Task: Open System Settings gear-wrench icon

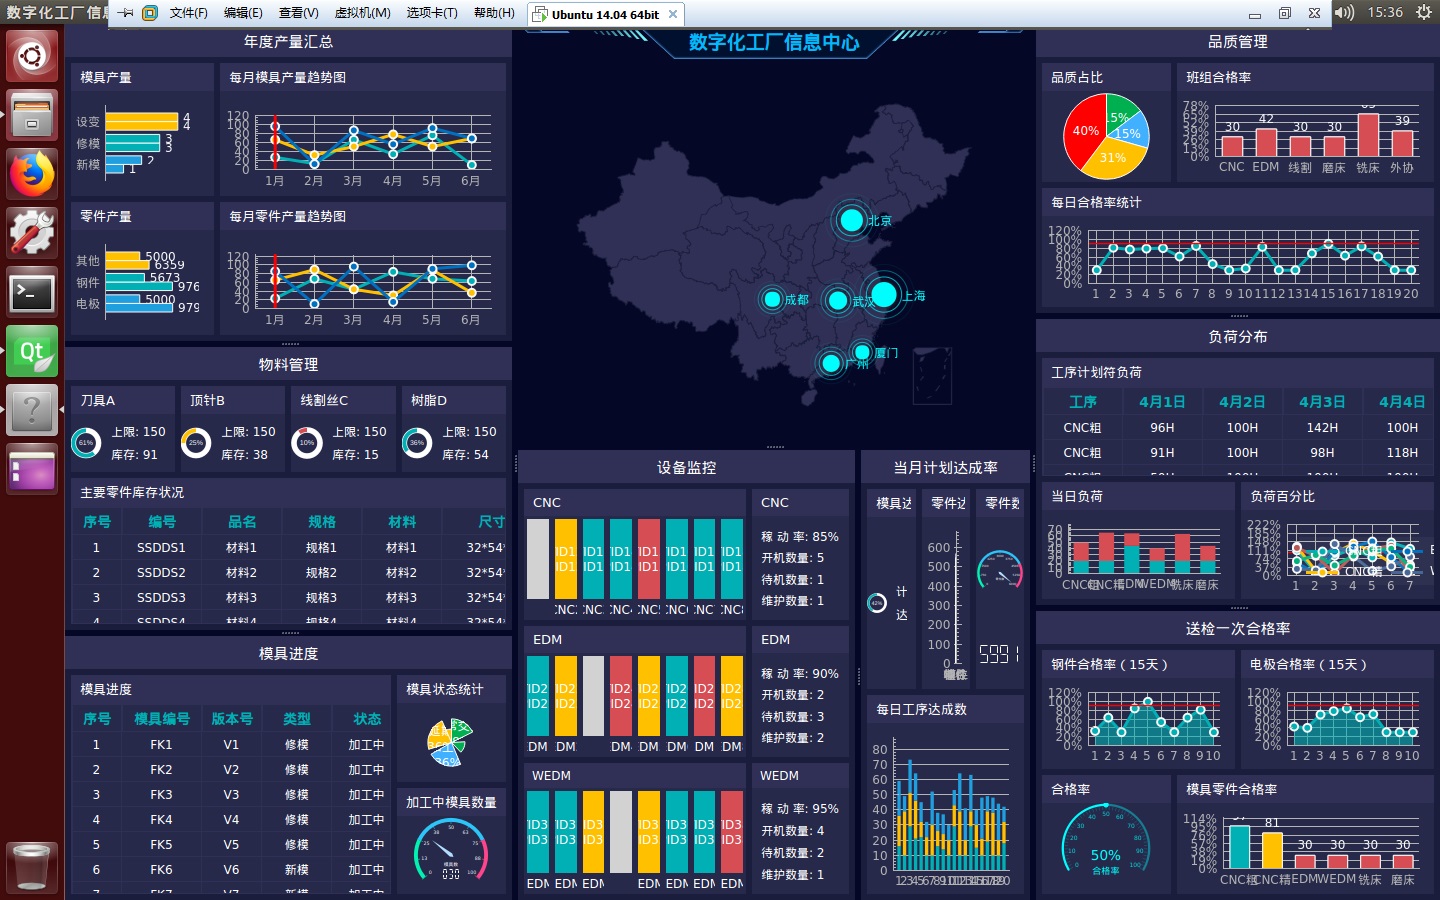Action: point(32,233)
